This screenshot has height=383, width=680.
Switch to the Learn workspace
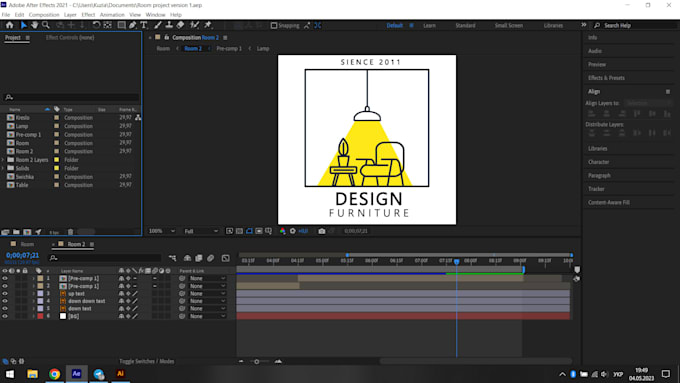click(x=429, y=26)
